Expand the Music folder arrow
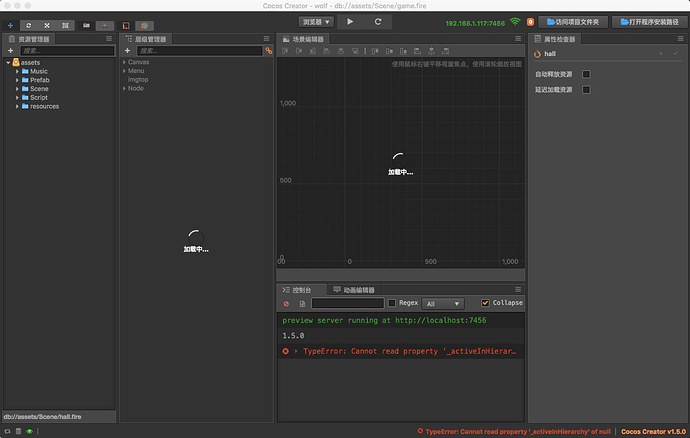This screenshot has height=438, width=690. point(17,71)
